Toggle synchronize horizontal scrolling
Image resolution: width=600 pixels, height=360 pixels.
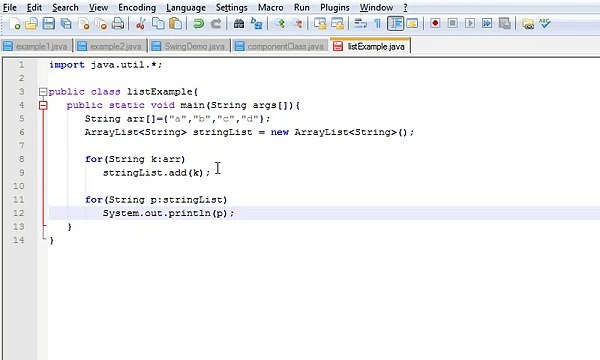tap(338, 24)
